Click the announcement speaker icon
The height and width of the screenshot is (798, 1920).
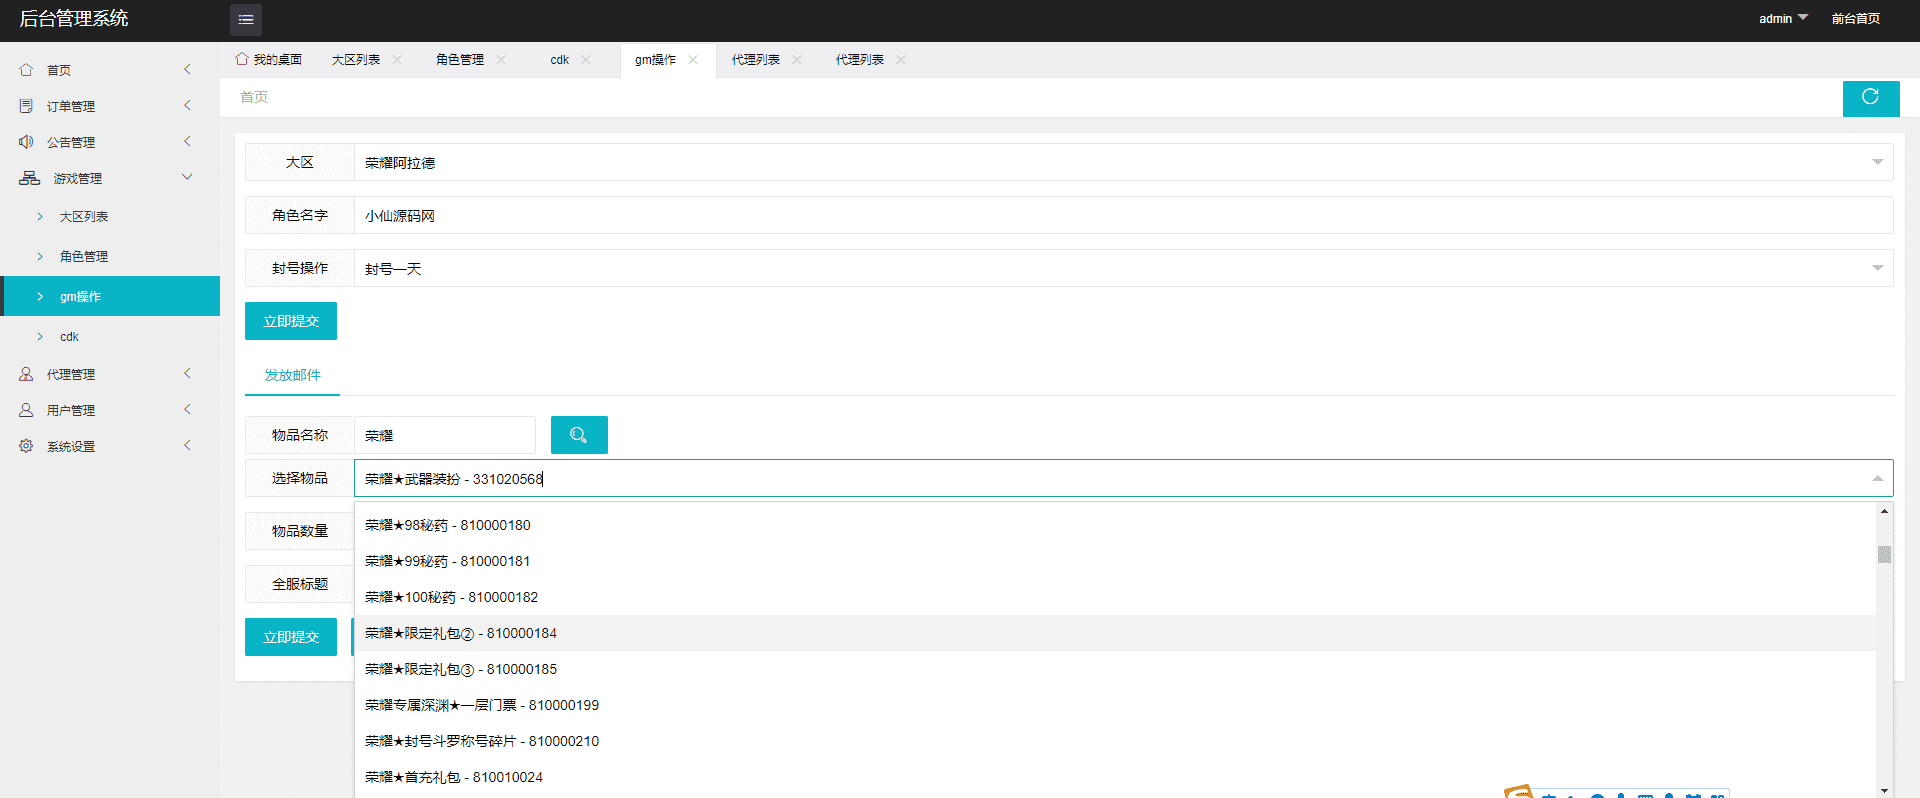(x=26, y=142)
